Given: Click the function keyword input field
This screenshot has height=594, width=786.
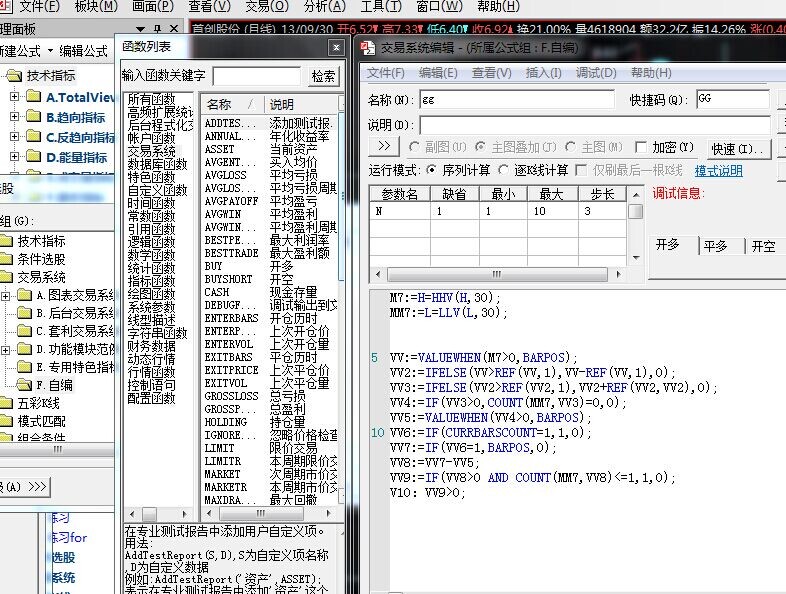Looking at the screenshot, I should click(257, 77).
